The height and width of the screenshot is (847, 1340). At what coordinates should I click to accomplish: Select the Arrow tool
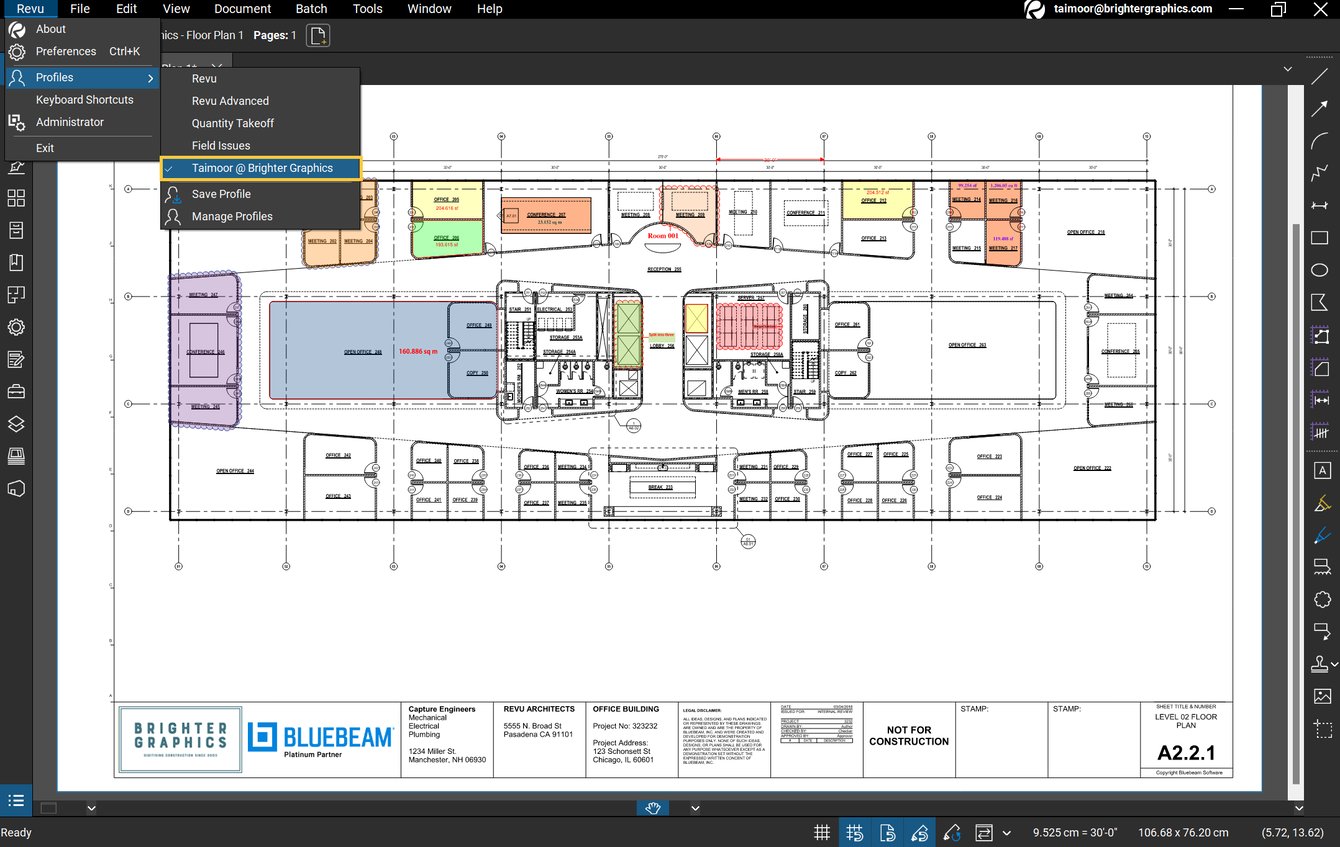click(x=1320, y=107)
